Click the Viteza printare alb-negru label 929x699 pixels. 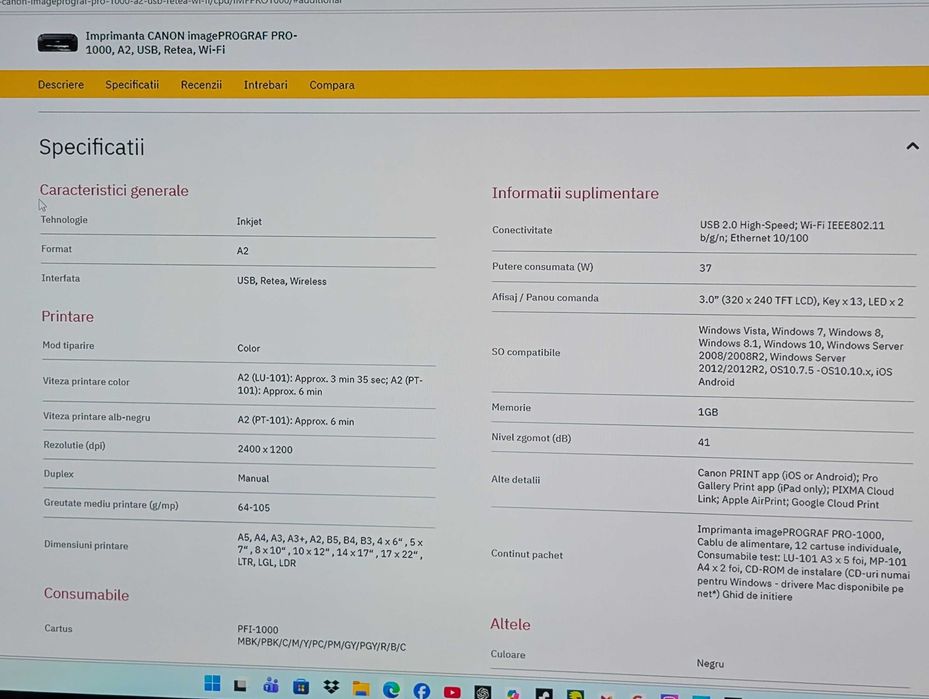pyautogui.click(x=97, y=417)
